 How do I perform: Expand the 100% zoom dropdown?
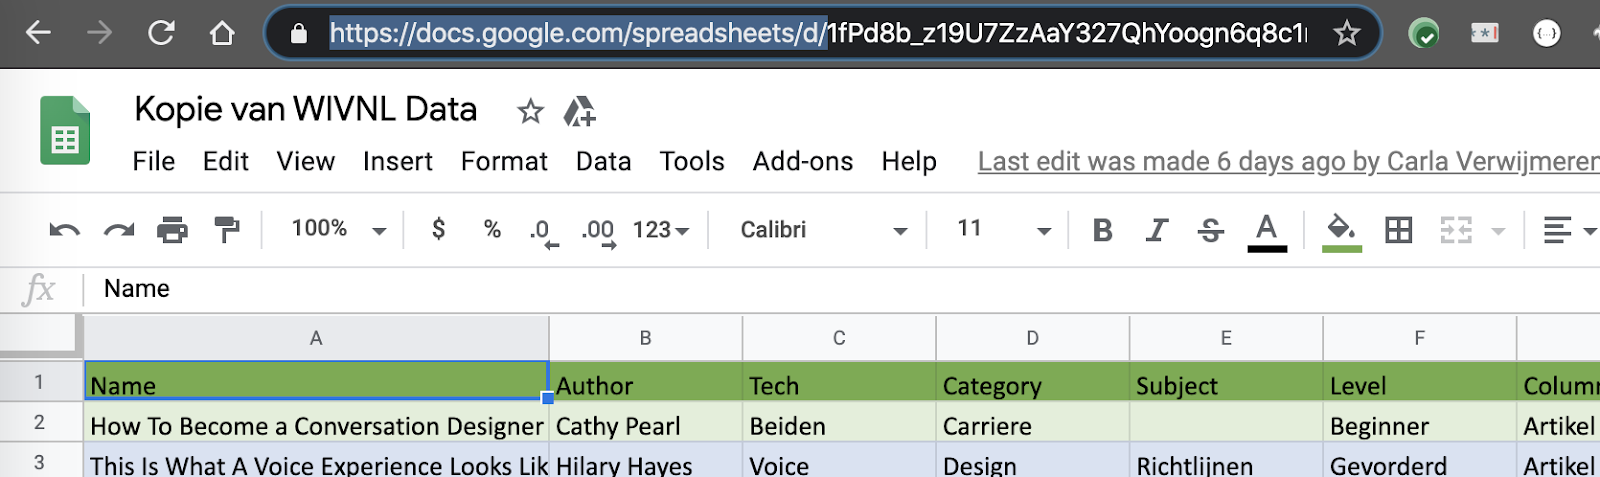coord(338,230)
